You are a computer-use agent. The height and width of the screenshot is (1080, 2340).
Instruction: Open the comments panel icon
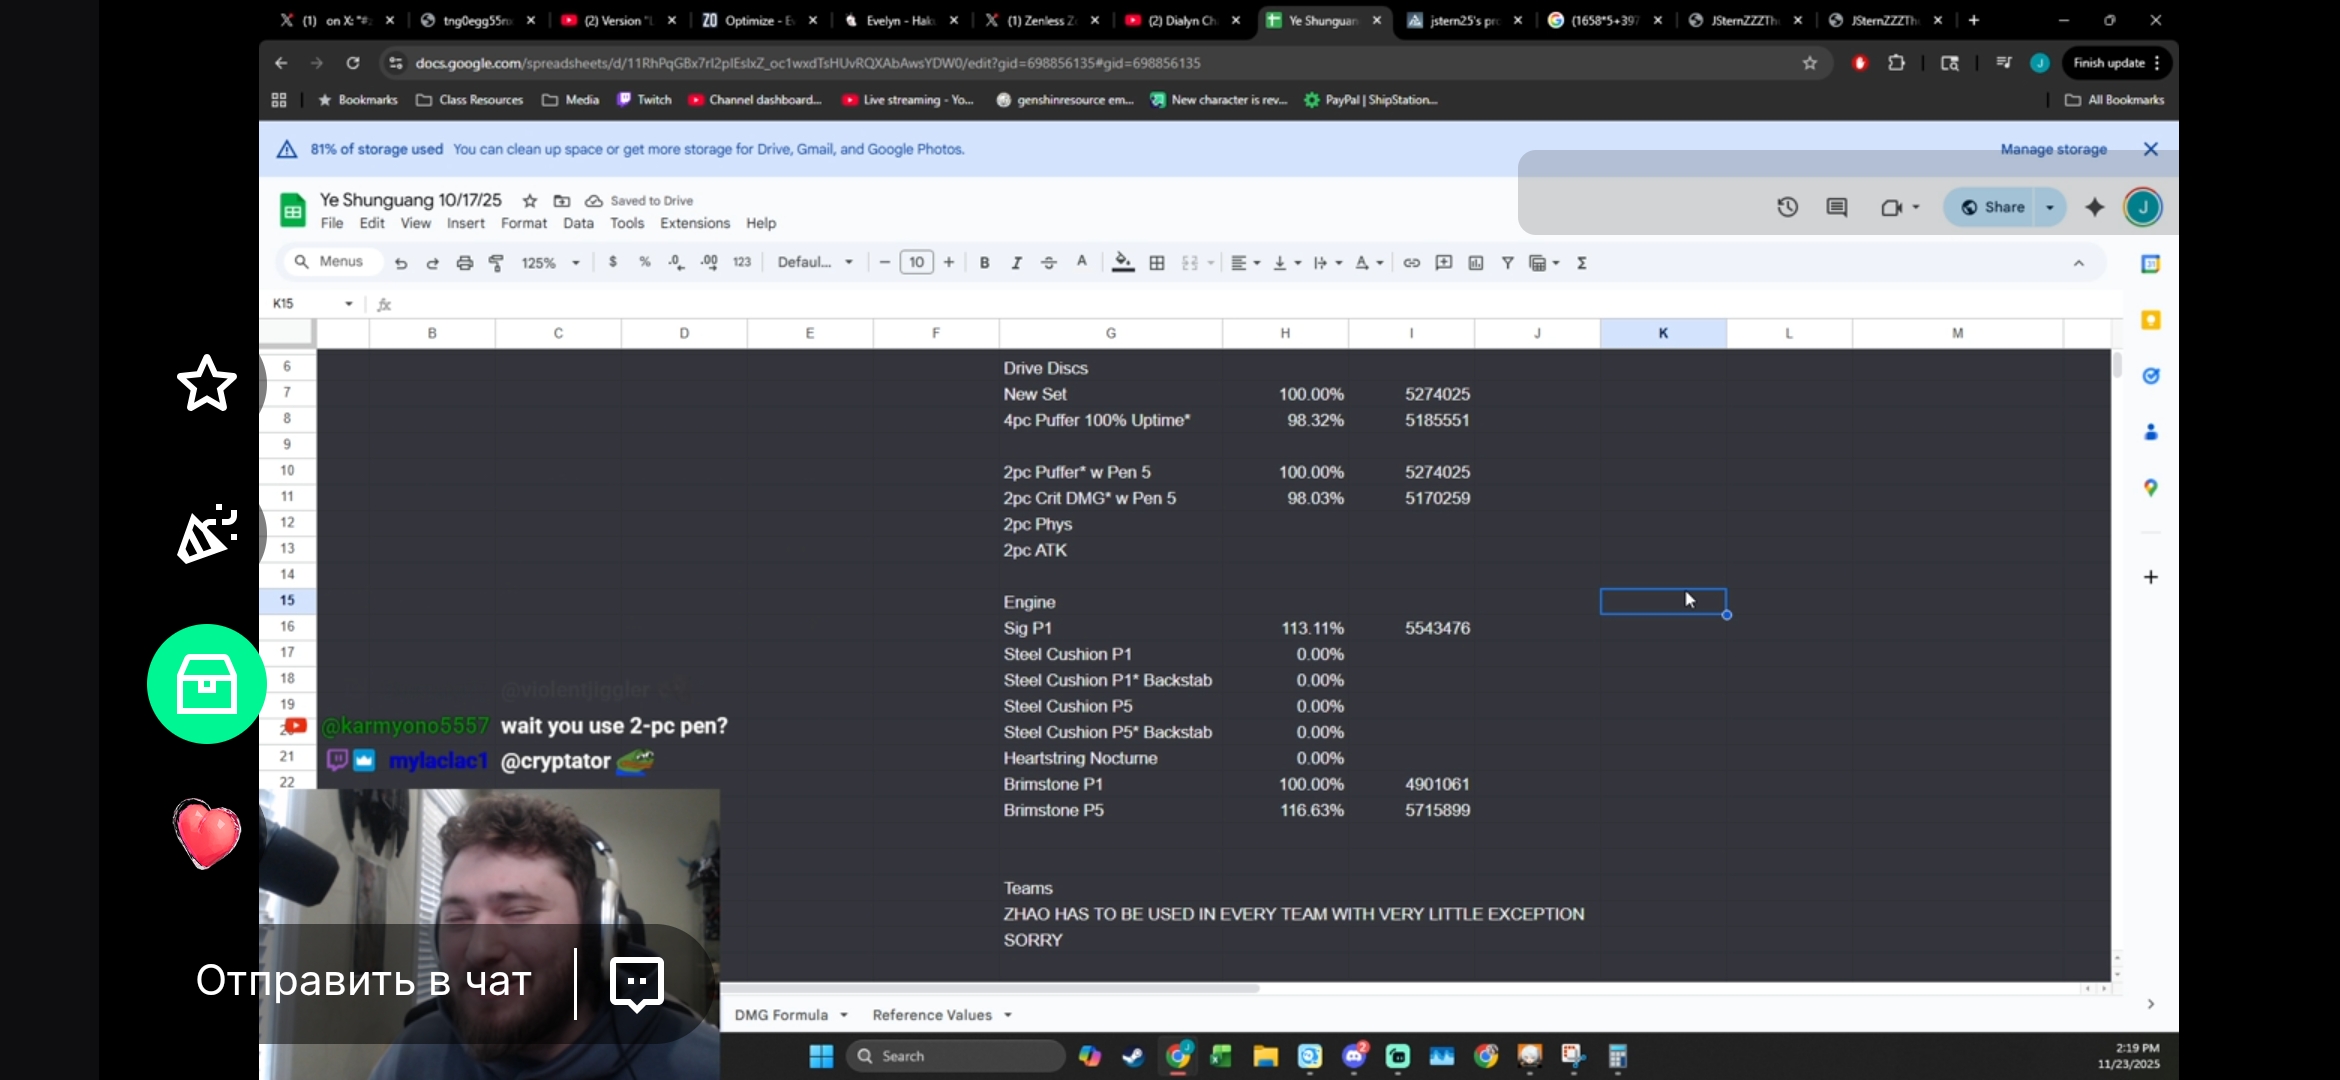click(x=1836, y=207)
